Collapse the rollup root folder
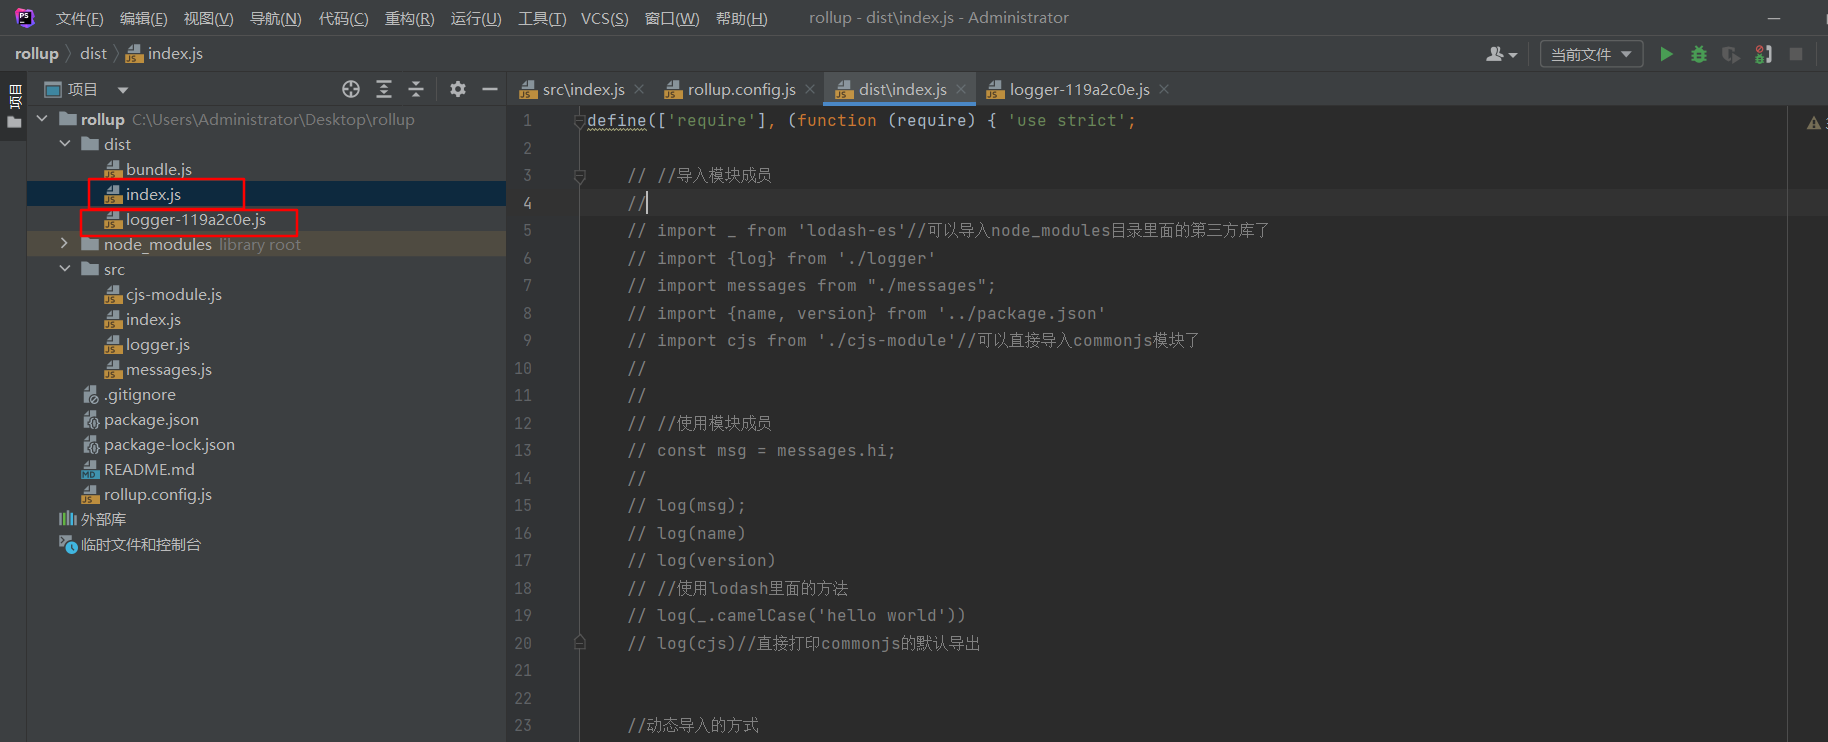 coord(42,119)
